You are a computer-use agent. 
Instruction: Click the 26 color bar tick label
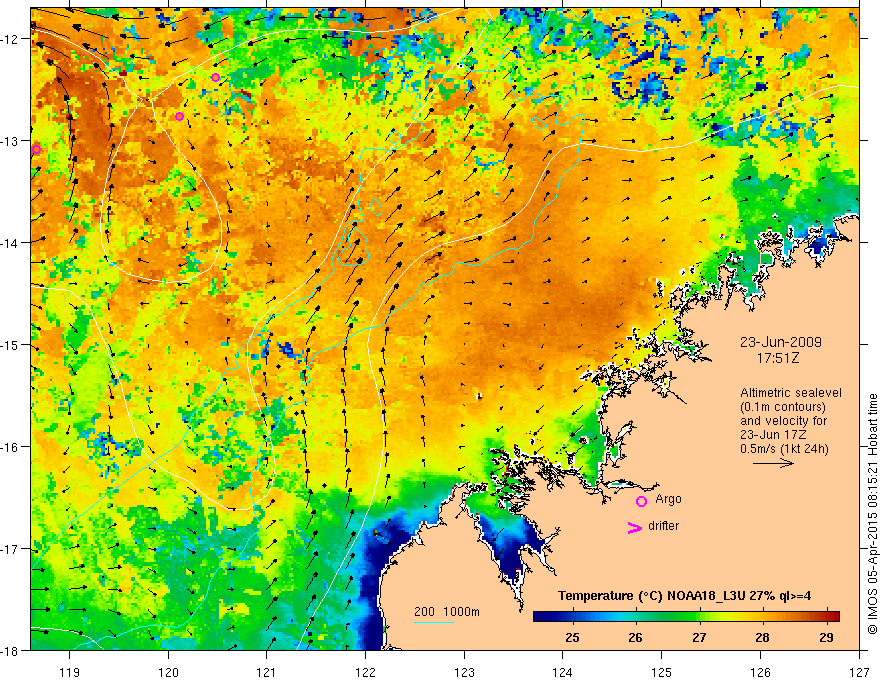(x=635, y=637)
